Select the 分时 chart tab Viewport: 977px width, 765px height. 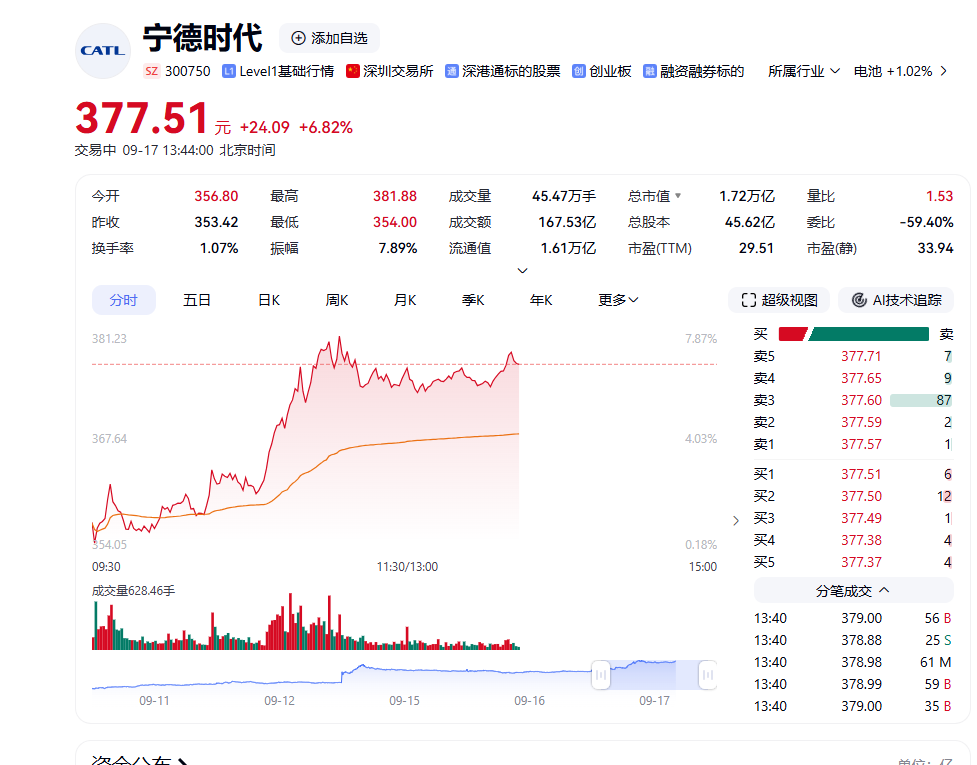click(x=123, y=300)
